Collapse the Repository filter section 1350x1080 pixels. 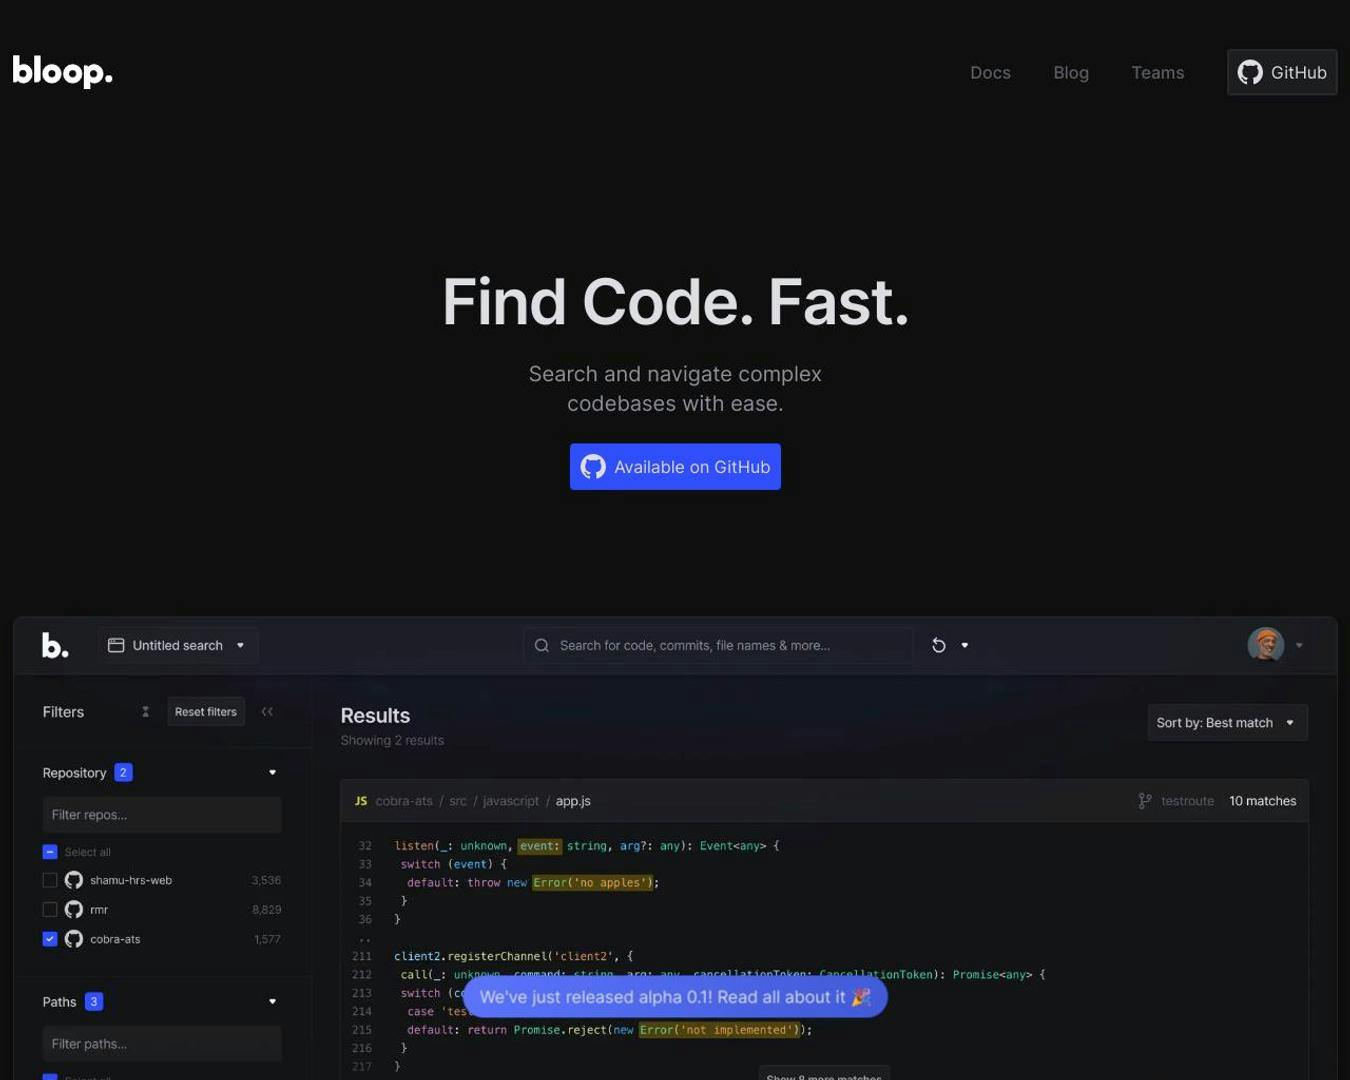point(273,771)
